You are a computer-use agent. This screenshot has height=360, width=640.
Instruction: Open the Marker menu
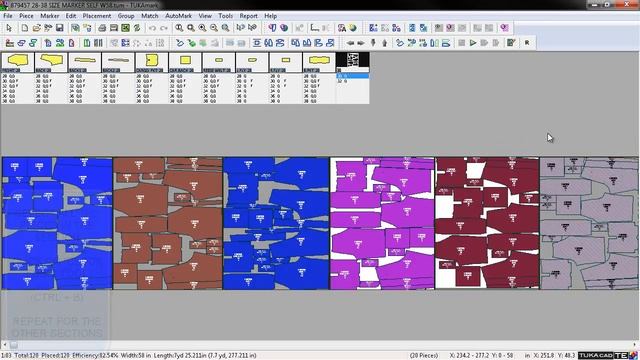point(49,16)
